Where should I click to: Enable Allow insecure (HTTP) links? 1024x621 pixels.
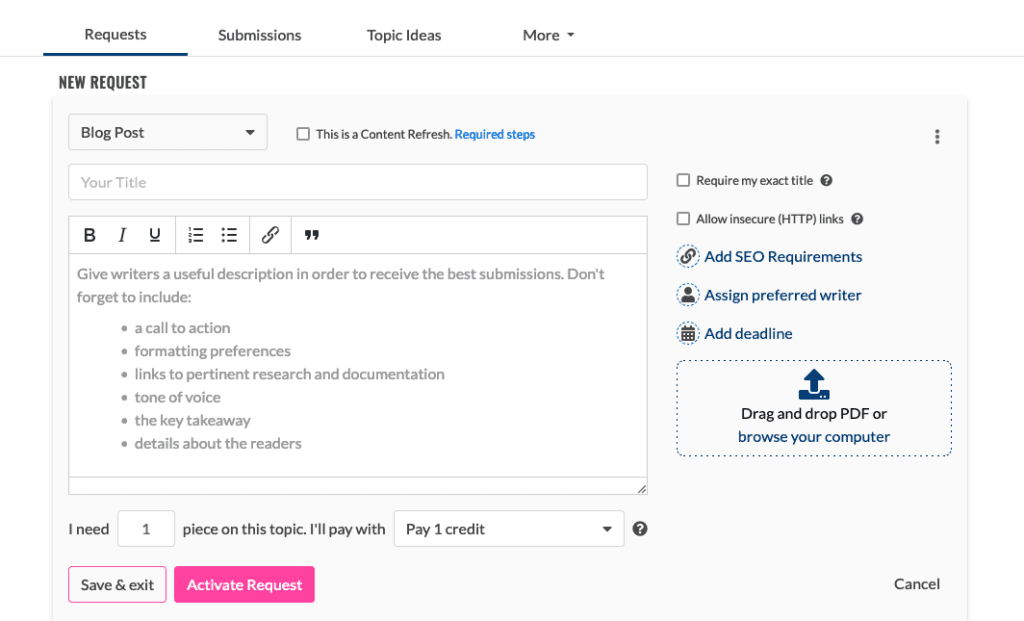[683, 219]
